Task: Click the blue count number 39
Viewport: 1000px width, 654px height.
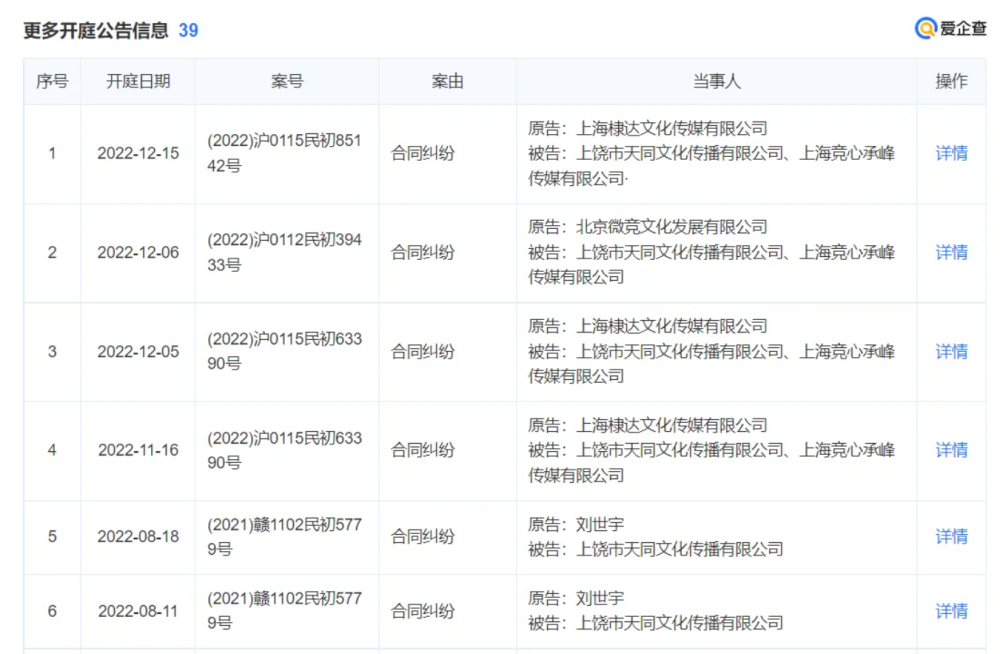Action: tap(188, 30)
